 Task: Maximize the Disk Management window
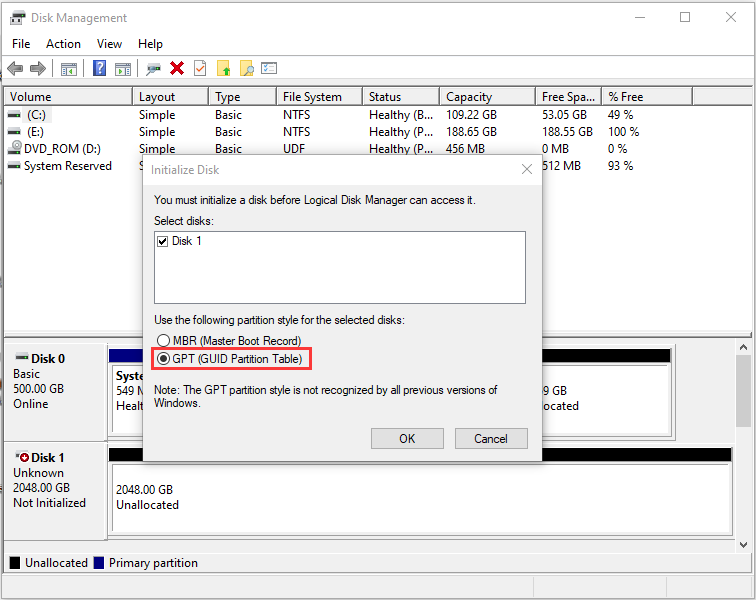pos(685,18)
